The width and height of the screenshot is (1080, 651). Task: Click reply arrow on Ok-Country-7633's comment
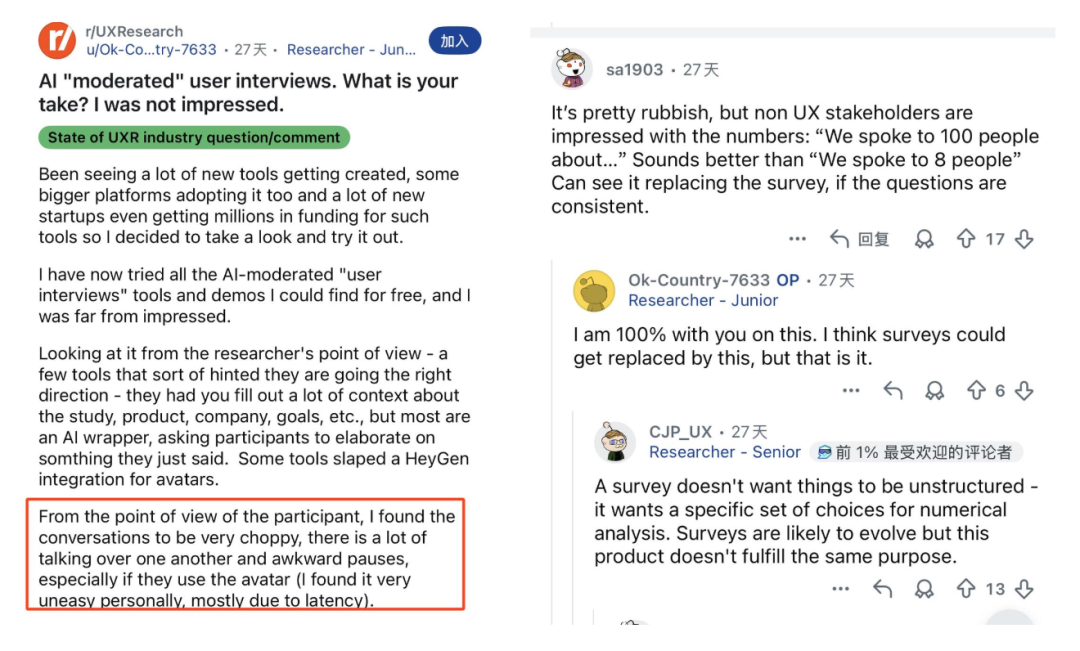[x=892, y=390]
